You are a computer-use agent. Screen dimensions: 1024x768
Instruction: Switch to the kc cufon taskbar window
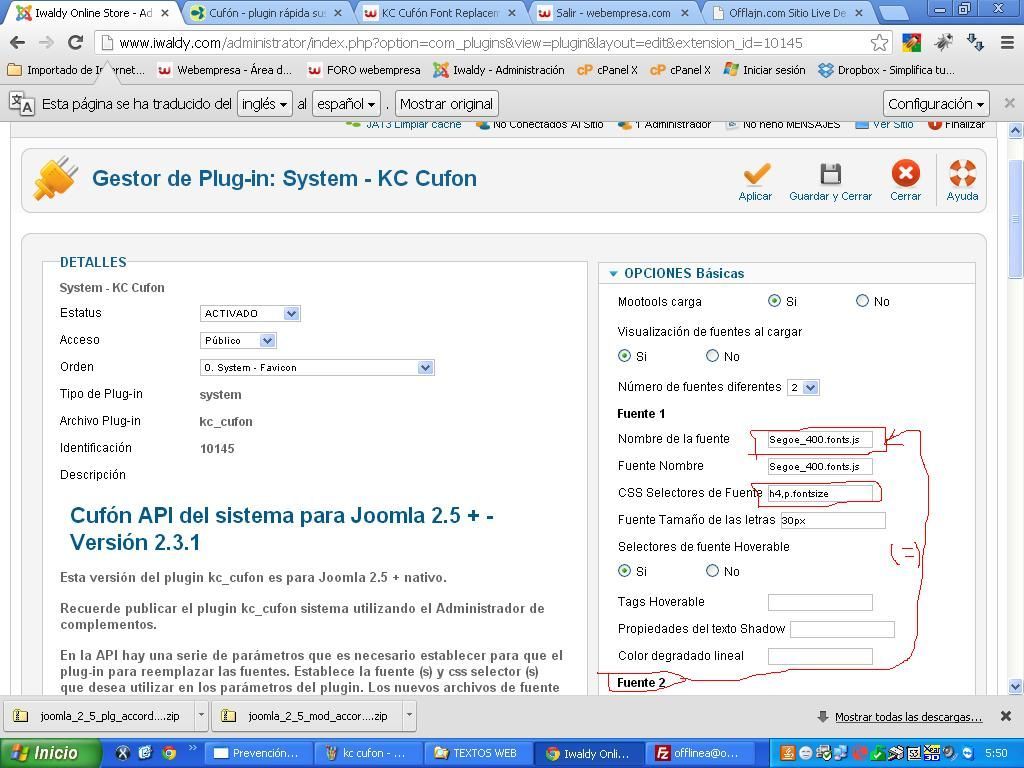(x=366, y=753)
